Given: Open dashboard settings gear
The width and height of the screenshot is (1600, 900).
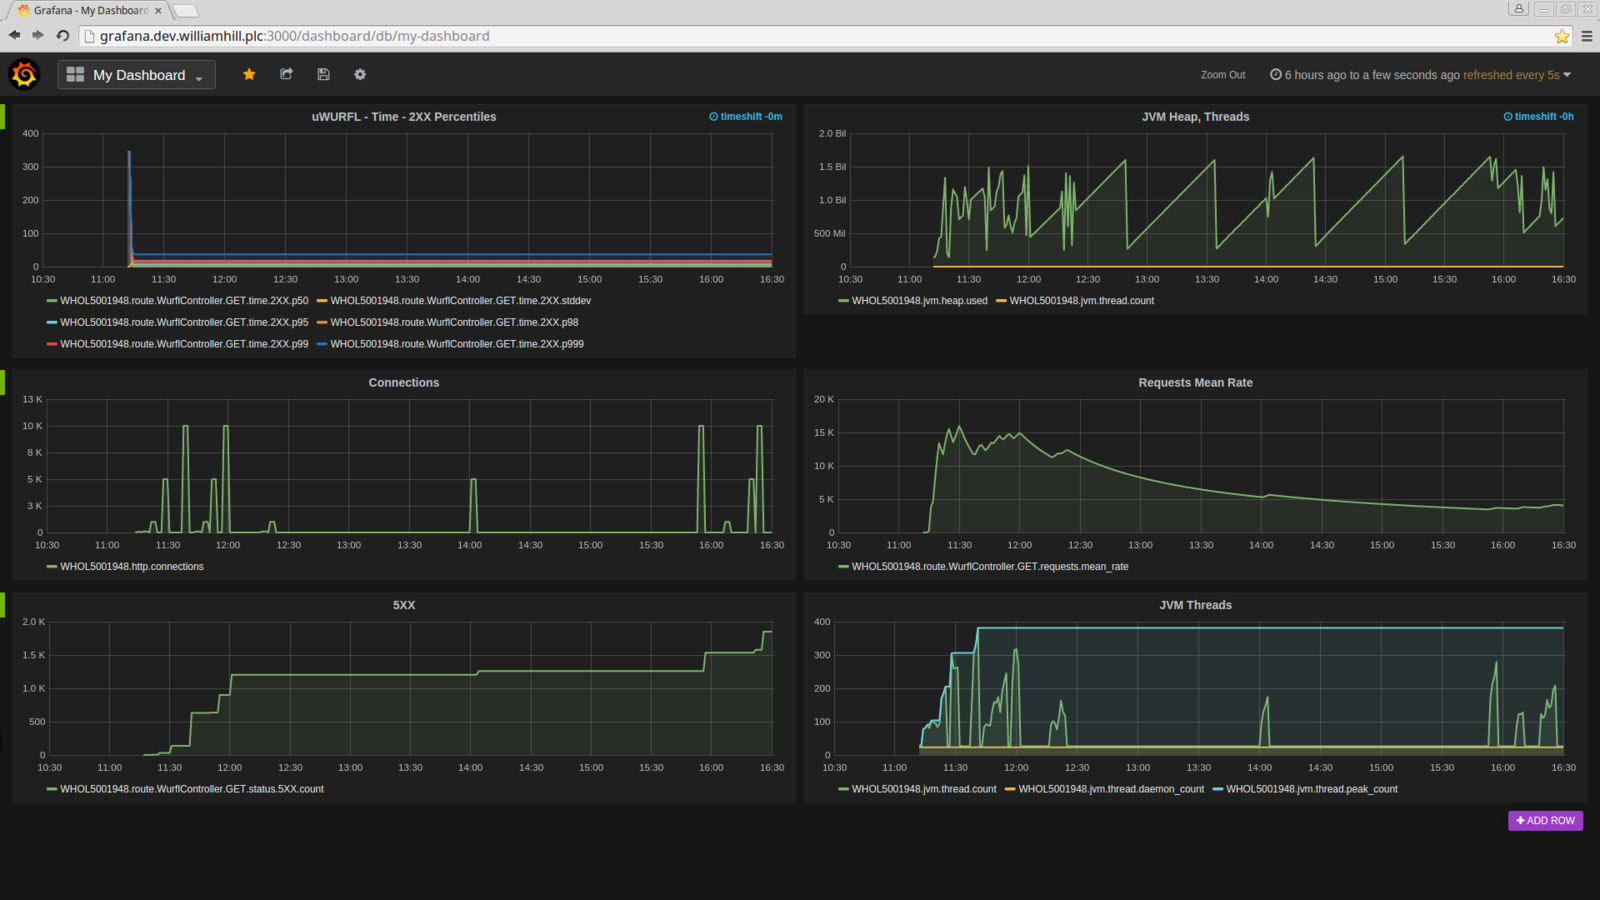Looking at the screenshot, I should pyautogui.click(x=360, y=74).
